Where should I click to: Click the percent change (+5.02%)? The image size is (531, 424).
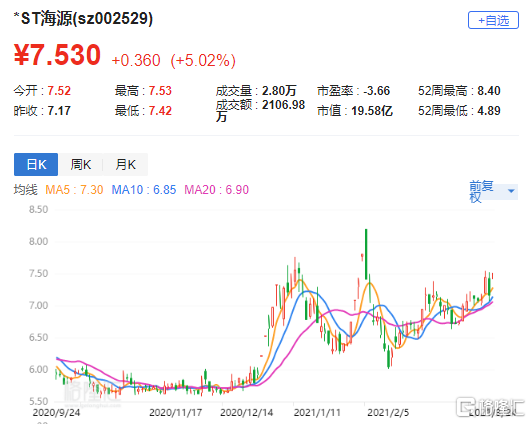pos(203,61)
